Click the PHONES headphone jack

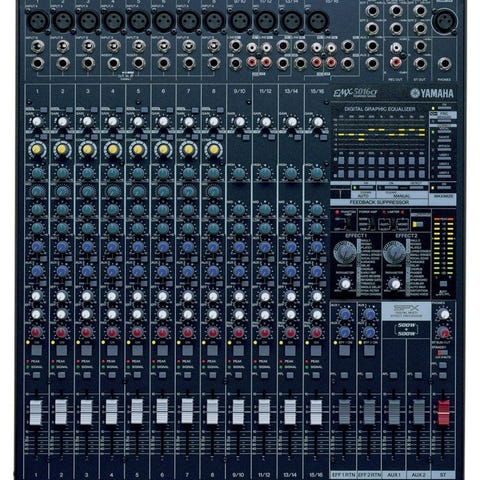444,63
